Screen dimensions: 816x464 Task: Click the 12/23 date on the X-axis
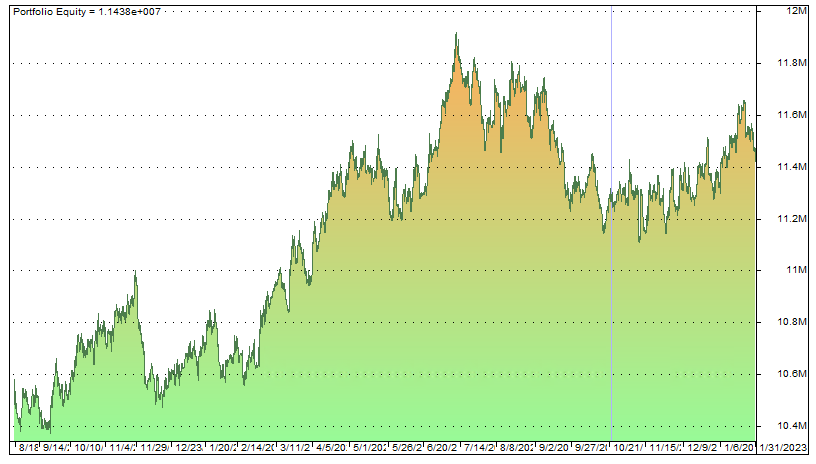pyautogui.click(x=191, y=447)
